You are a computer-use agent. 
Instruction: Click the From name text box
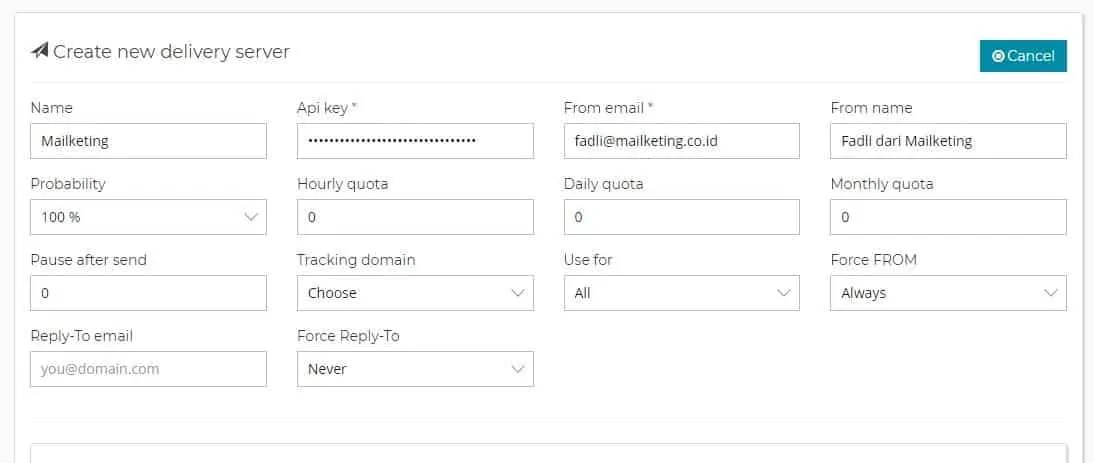pos(948,141)
